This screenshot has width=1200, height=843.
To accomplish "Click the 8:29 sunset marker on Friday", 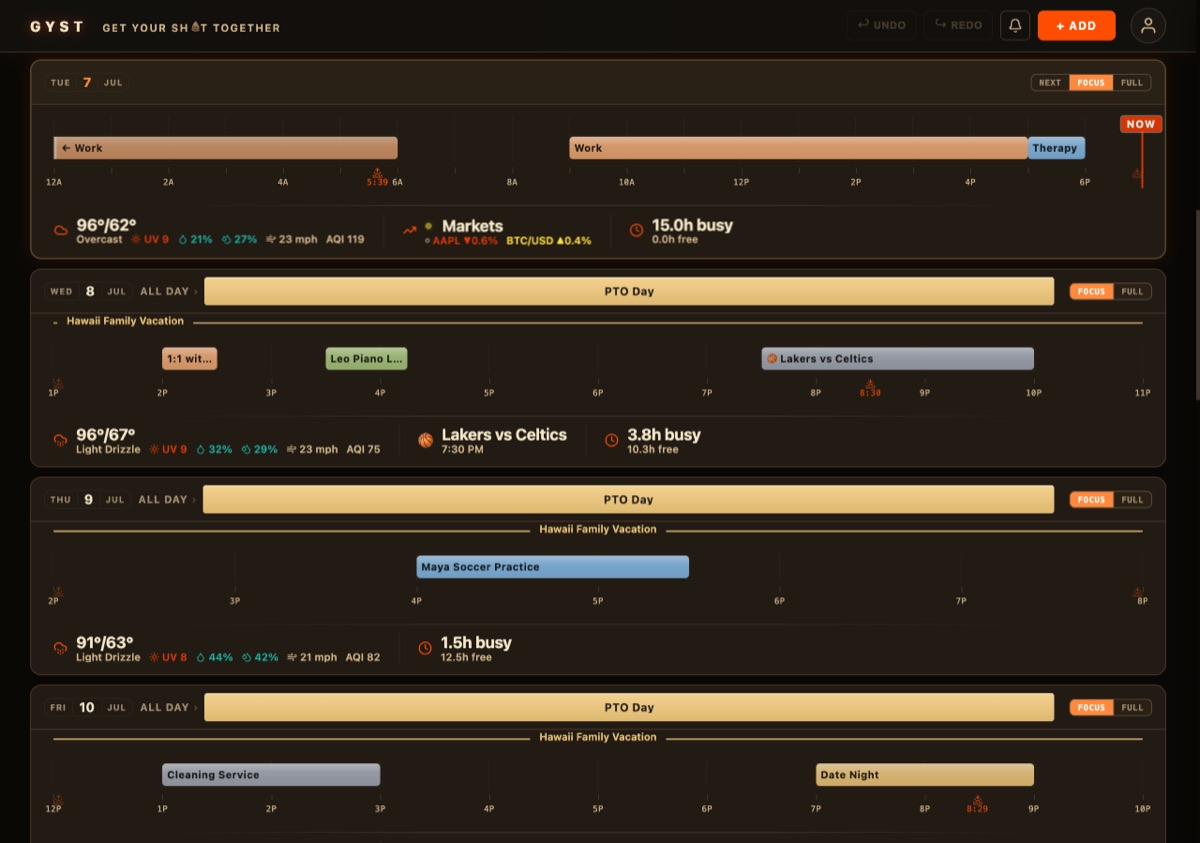I will click(x=977, y=805).
